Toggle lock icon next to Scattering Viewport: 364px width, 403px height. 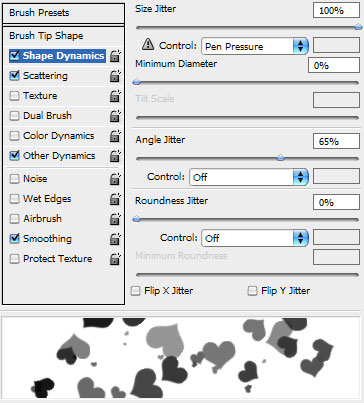pyautogui.click(x=115, y=76)
